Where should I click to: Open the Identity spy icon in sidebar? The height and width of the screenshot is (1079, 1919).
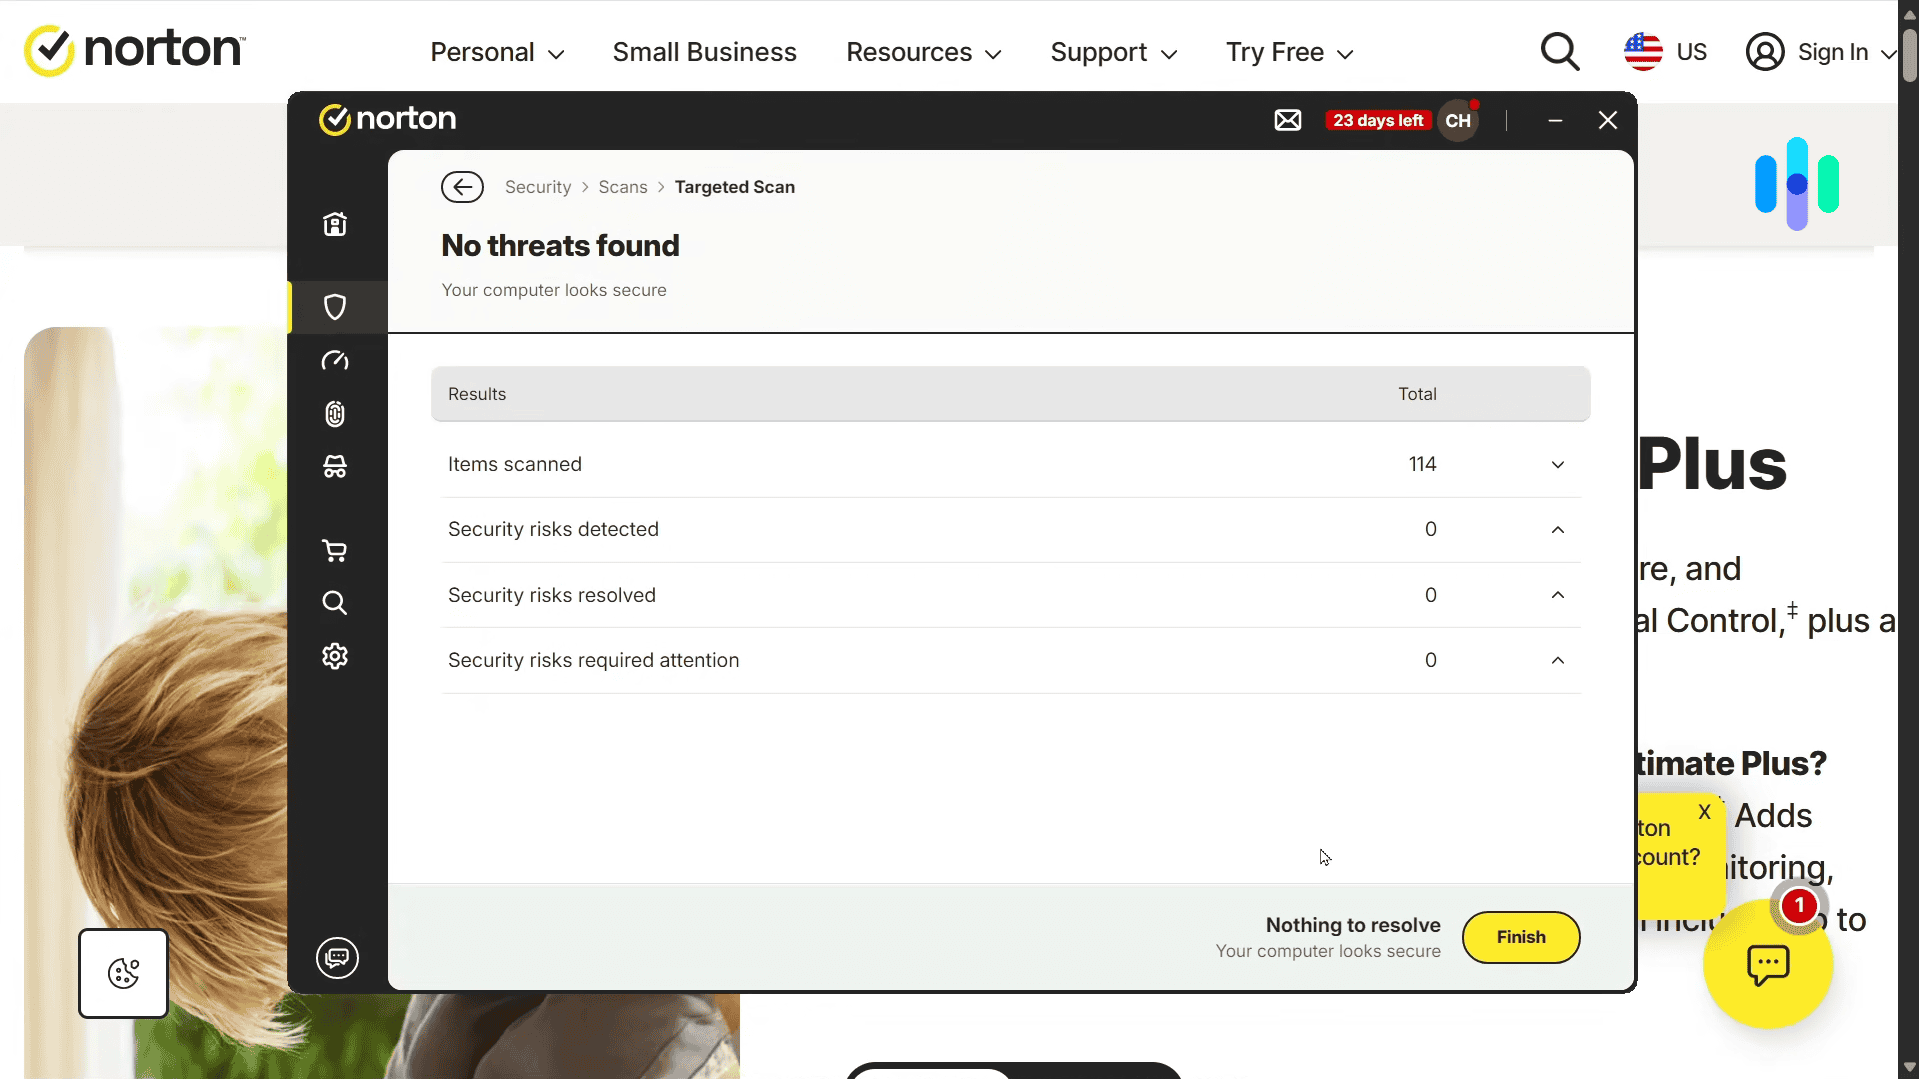(x=335, y=467)
